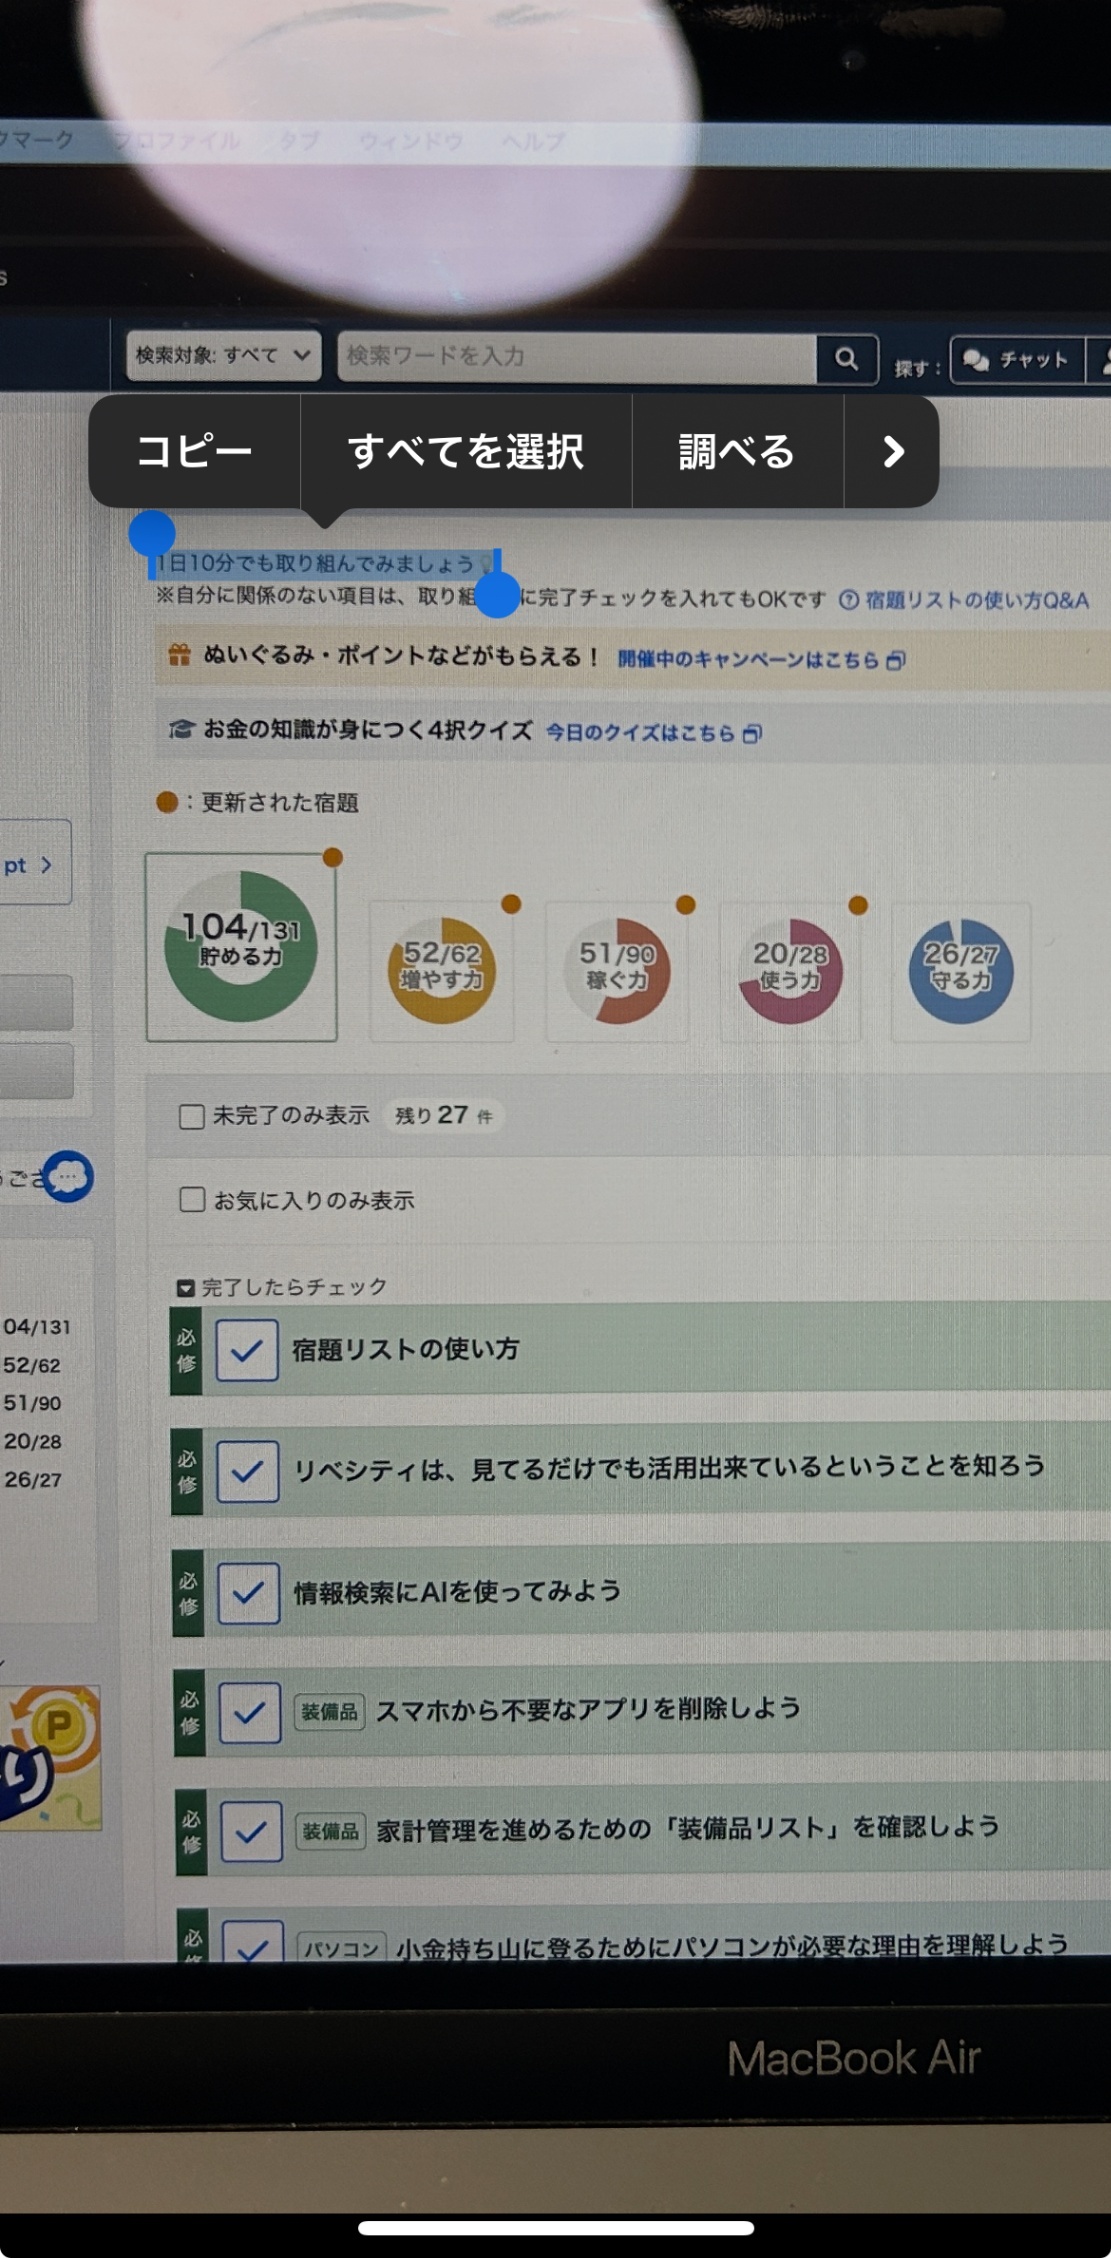Open the 検索対象: すべて dropdown
The image size is (1111, 2258).
[223, 355]
